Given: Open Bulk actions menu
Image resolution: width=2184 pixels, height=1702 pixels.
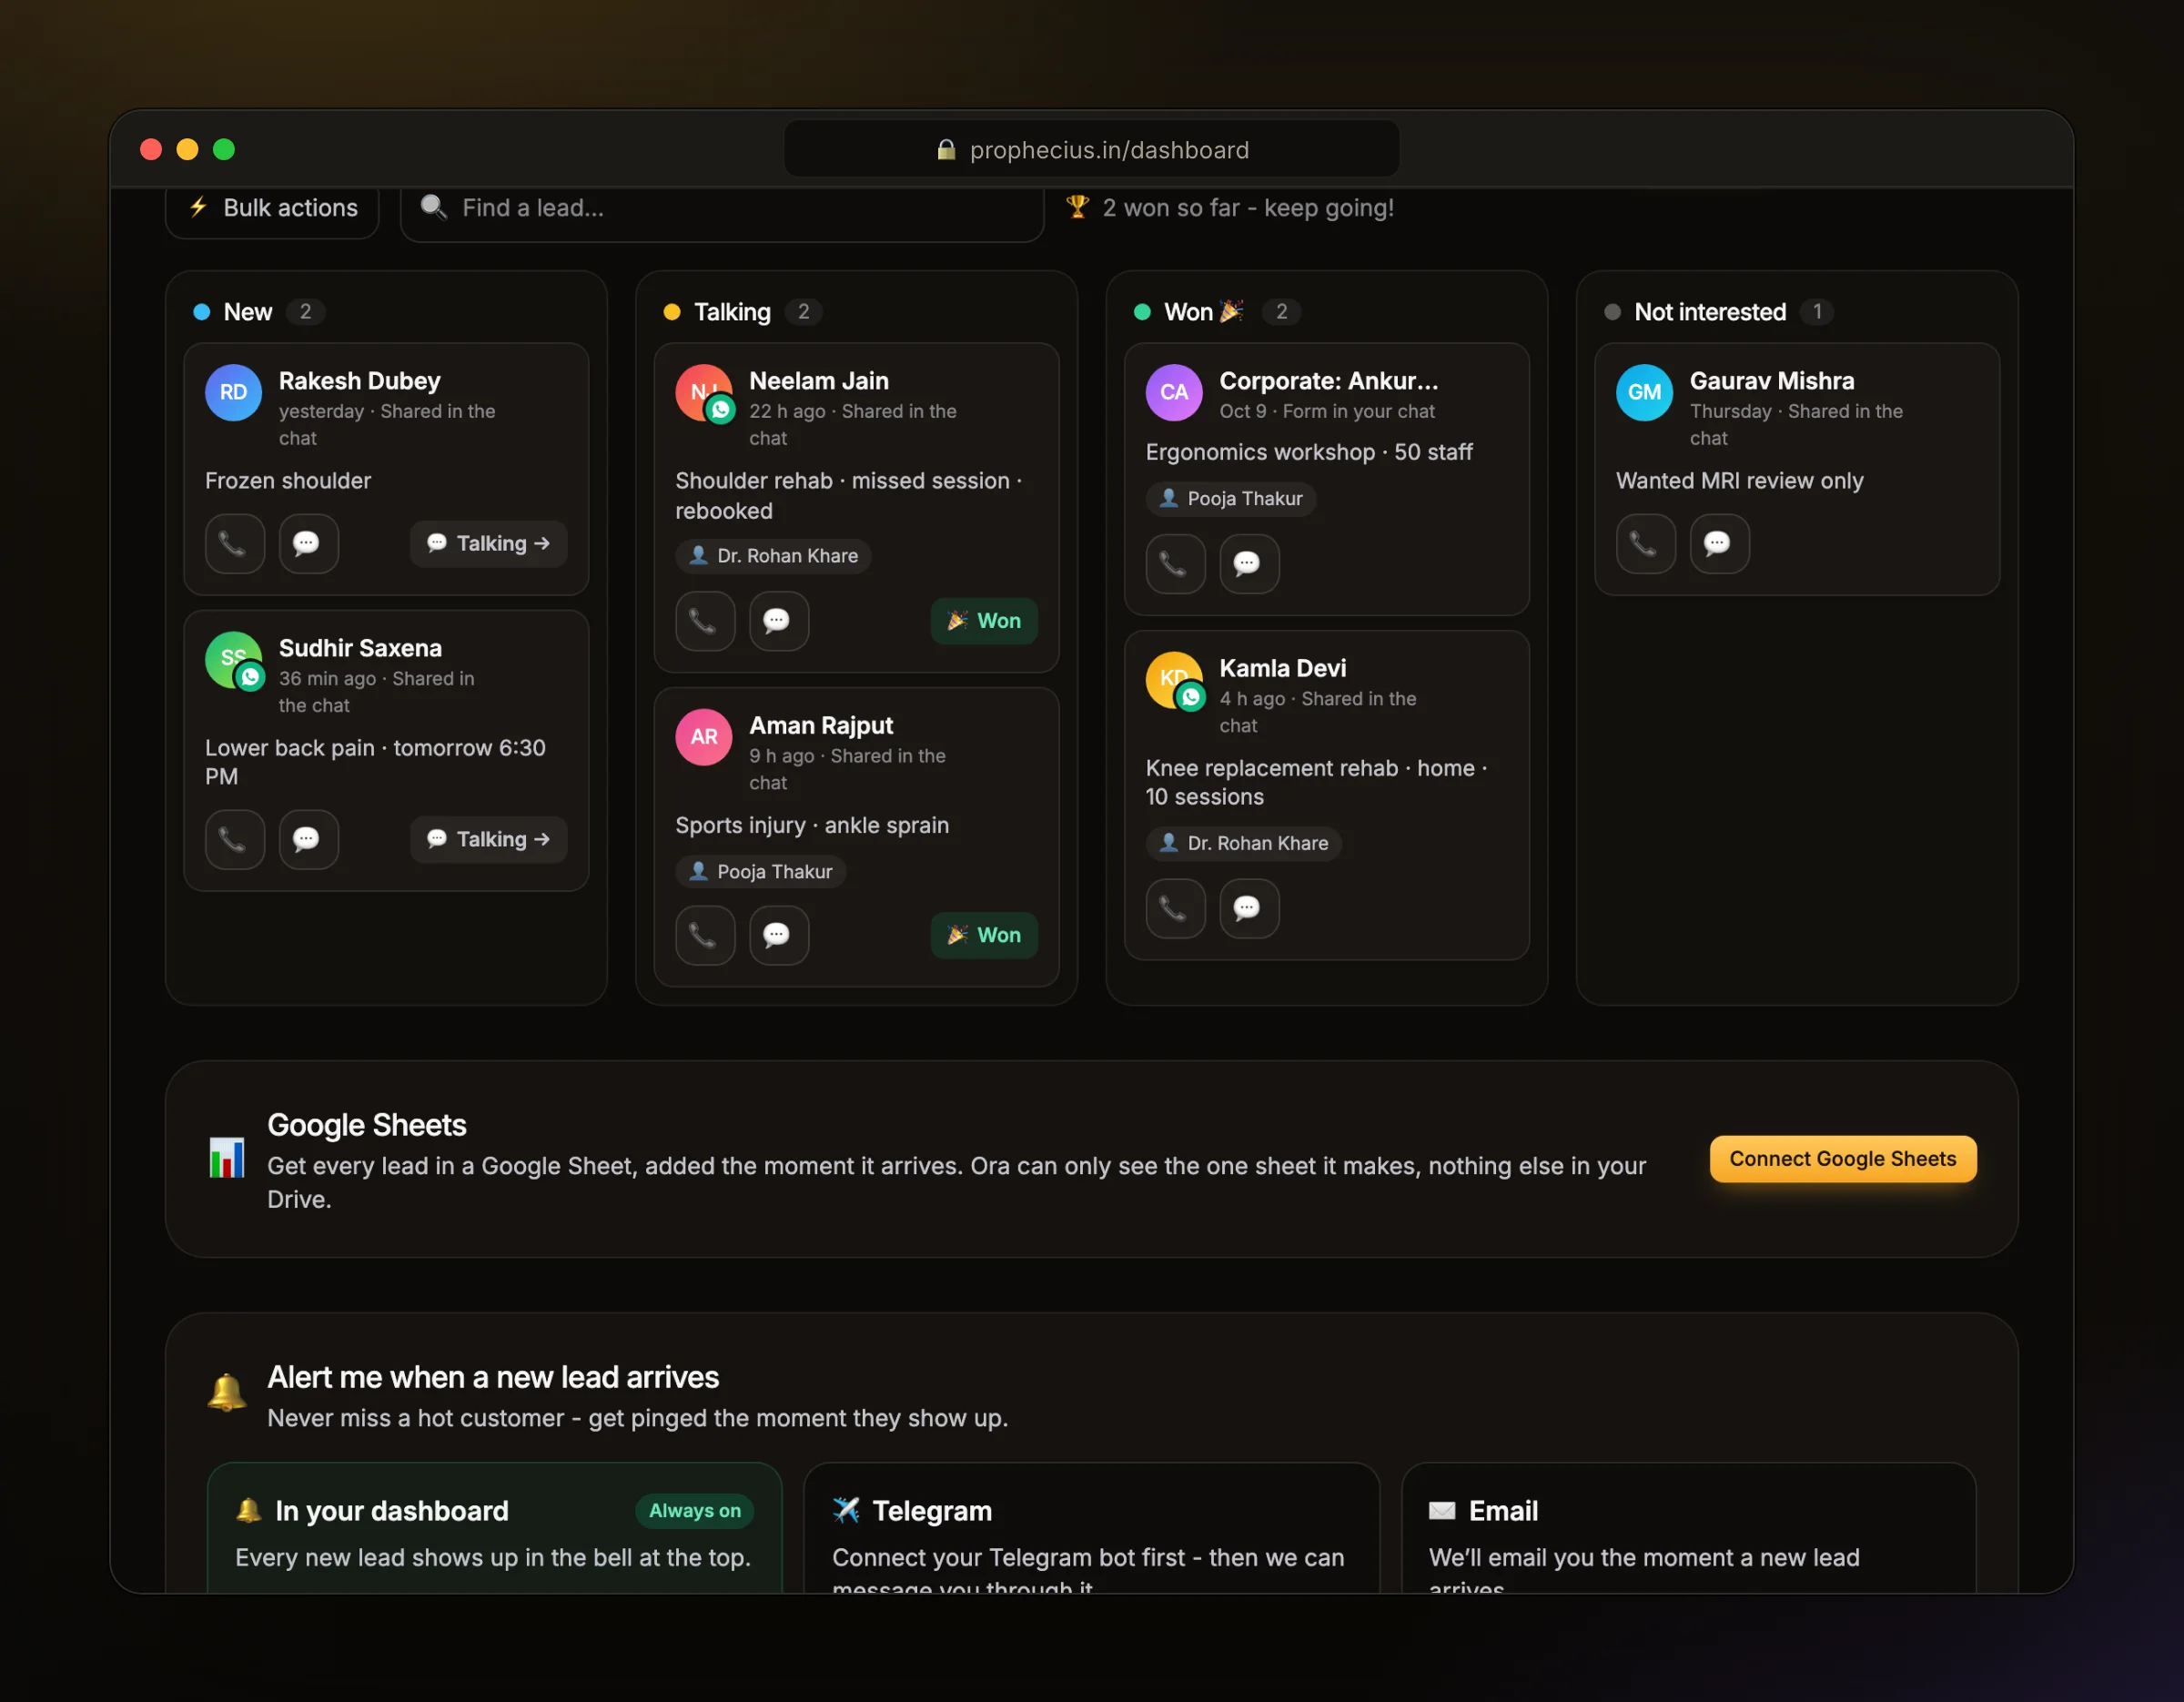Looking at the screenshot, I should 272,208.
